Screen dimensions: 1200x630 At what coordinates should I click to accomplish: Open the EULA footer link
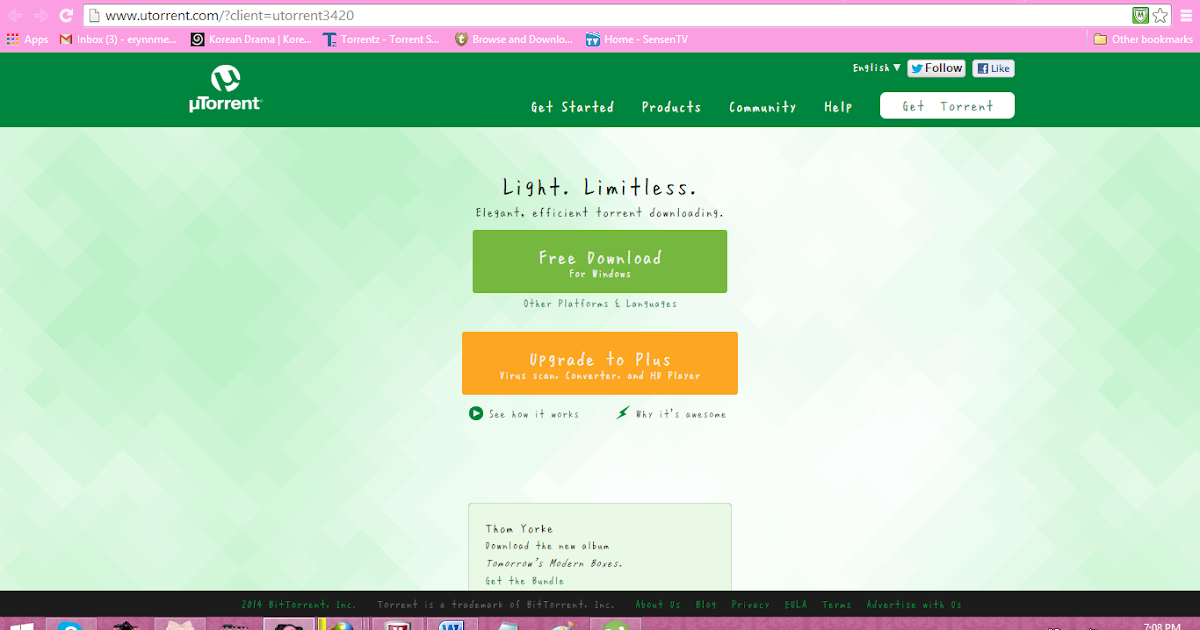796,605
